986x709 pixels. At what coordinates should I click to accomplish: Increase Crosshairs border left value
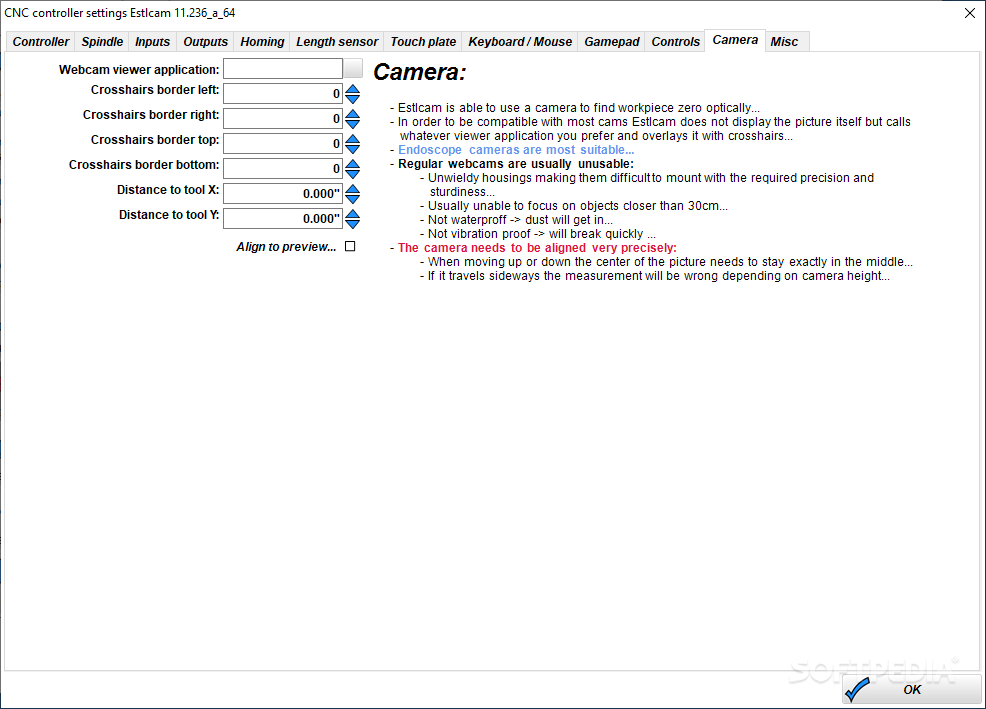click(x=353, y=89)
